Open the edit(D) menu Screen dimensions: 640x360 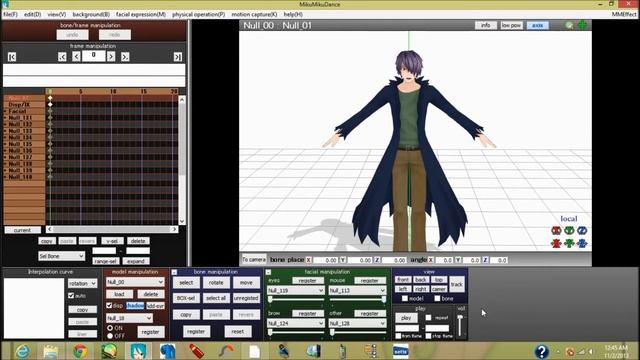tap(32, 14)
